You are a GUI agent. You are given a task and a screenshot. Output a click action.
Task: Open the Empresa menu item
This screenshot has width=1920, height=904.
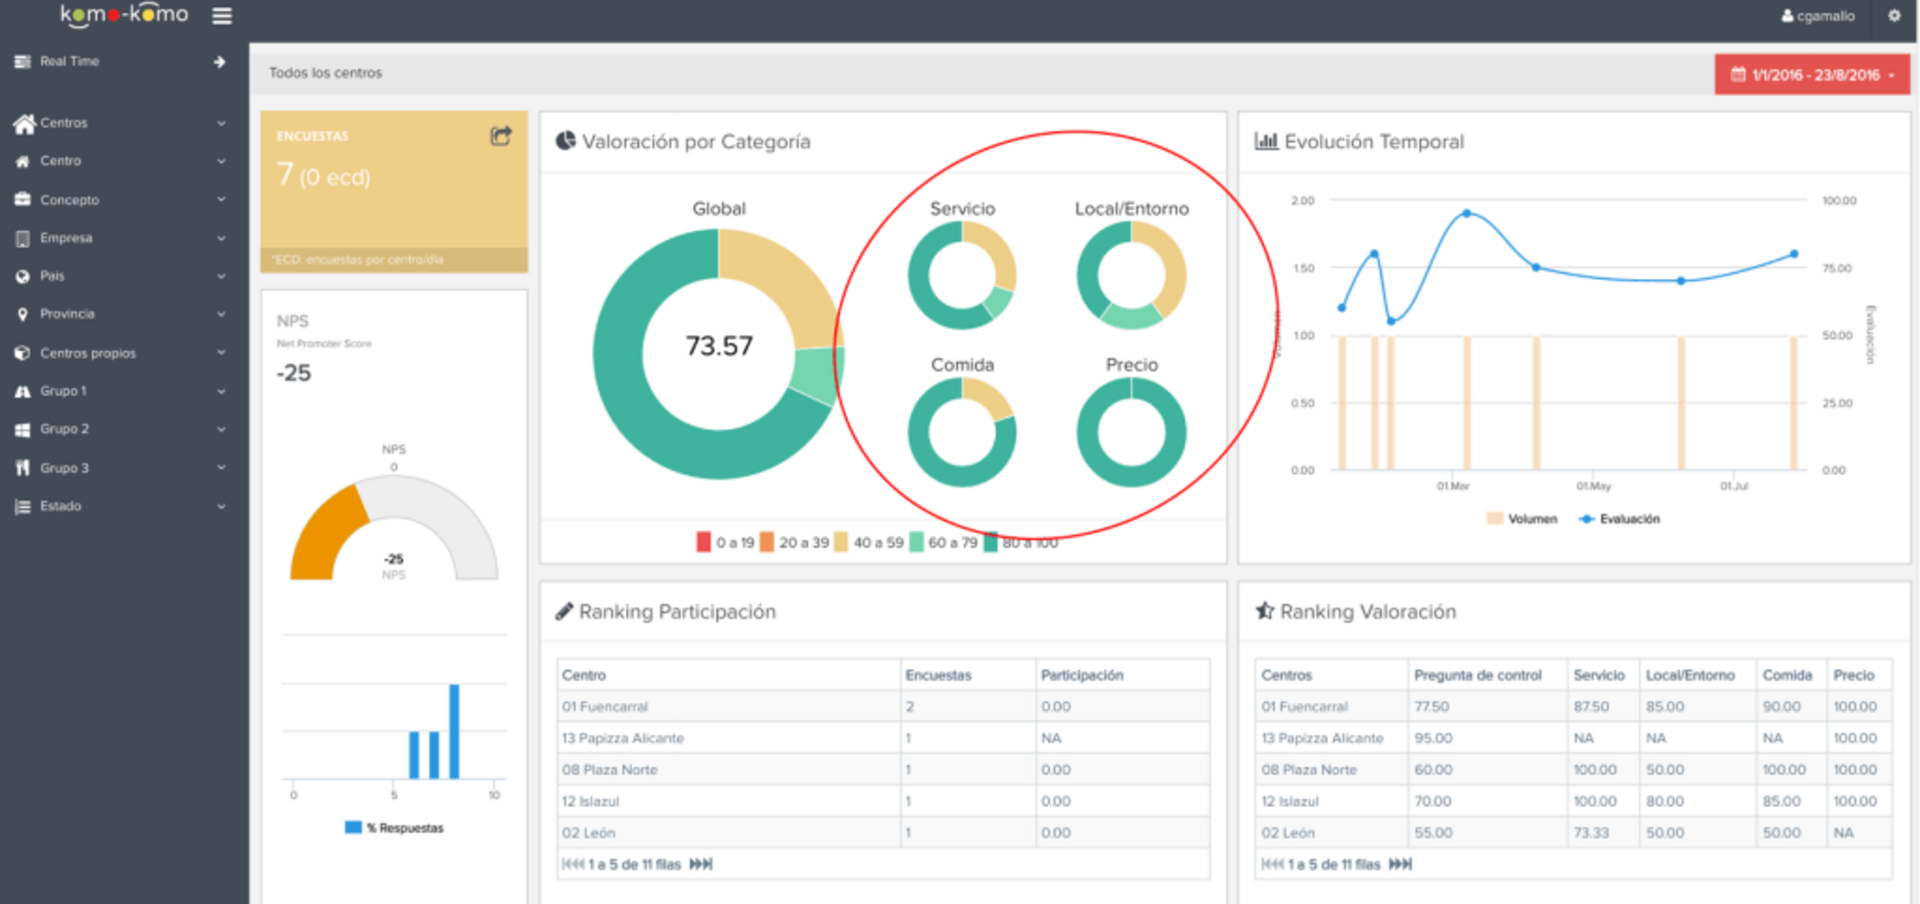pyautogui.click(x=66, y=238)
